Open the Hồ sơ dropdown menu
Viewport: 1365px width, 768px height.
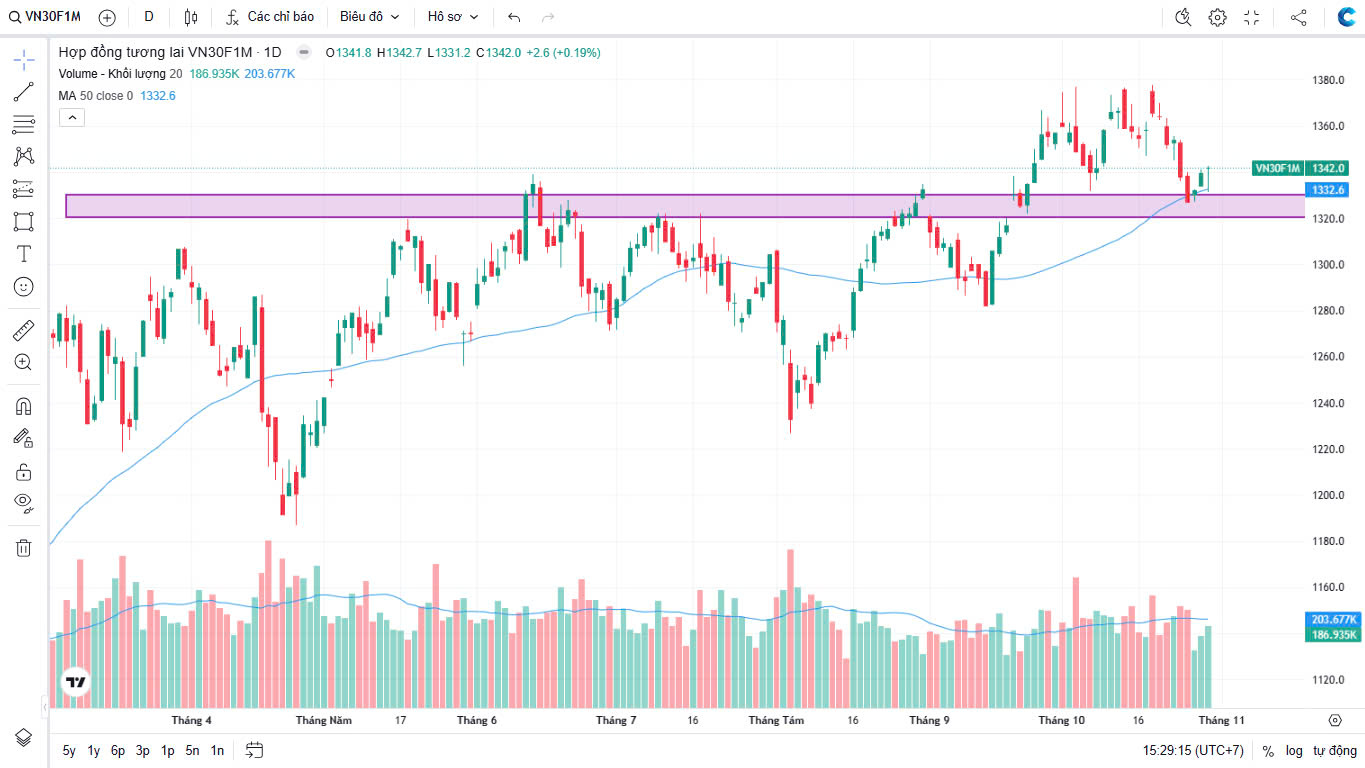(453, 17)
